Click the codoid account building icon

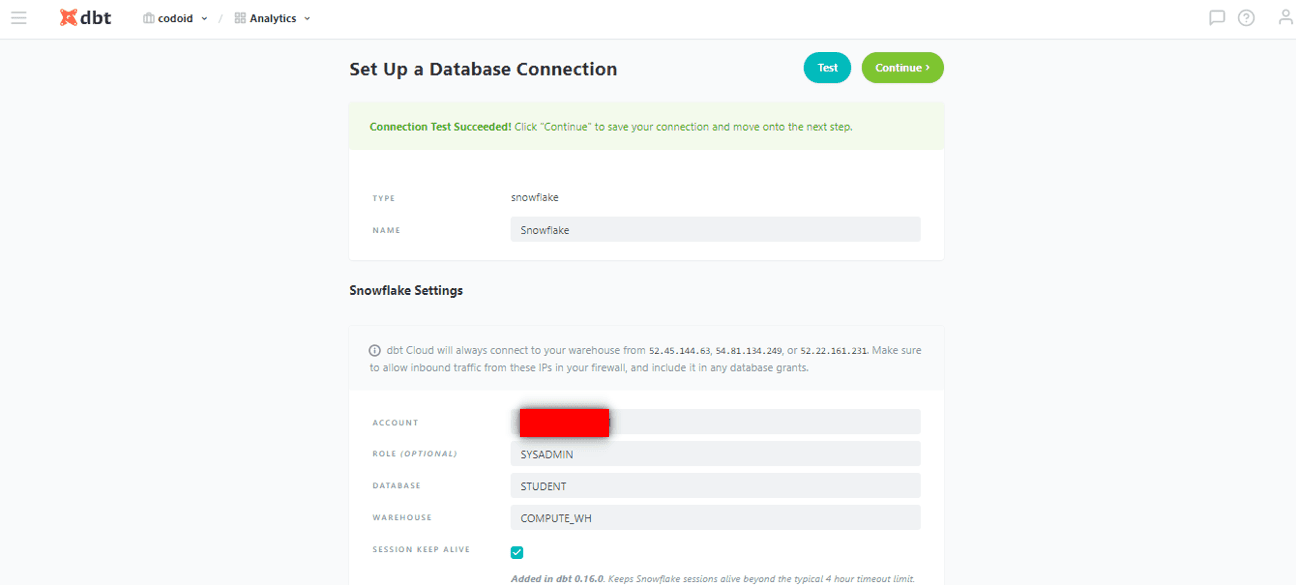click(x=149, y=18)
